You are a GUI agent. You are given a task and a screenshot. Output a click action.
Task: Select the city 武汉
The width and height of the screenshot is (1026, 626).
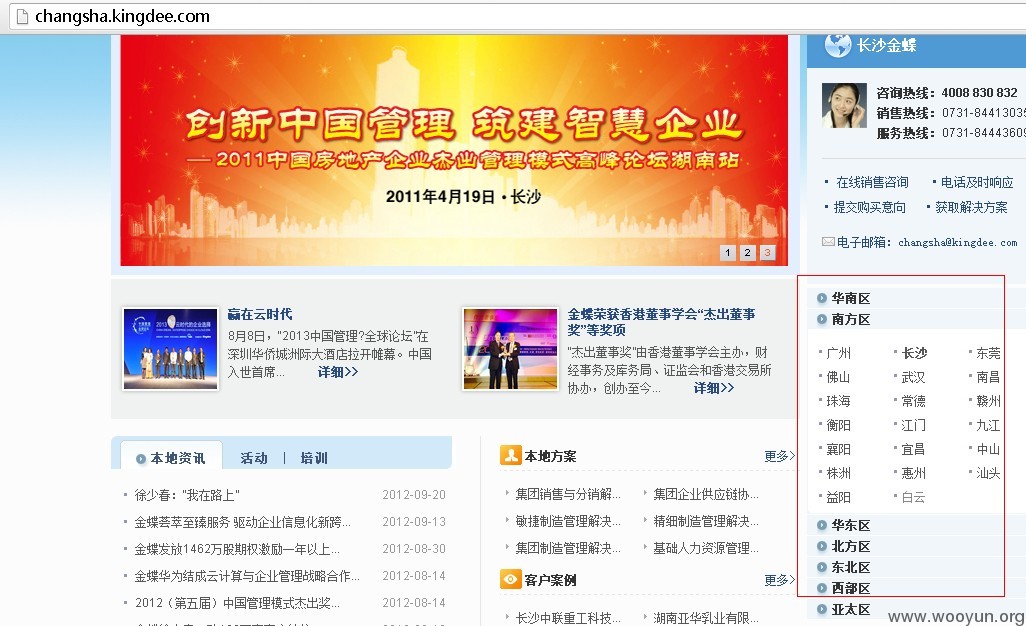point(913,377)
